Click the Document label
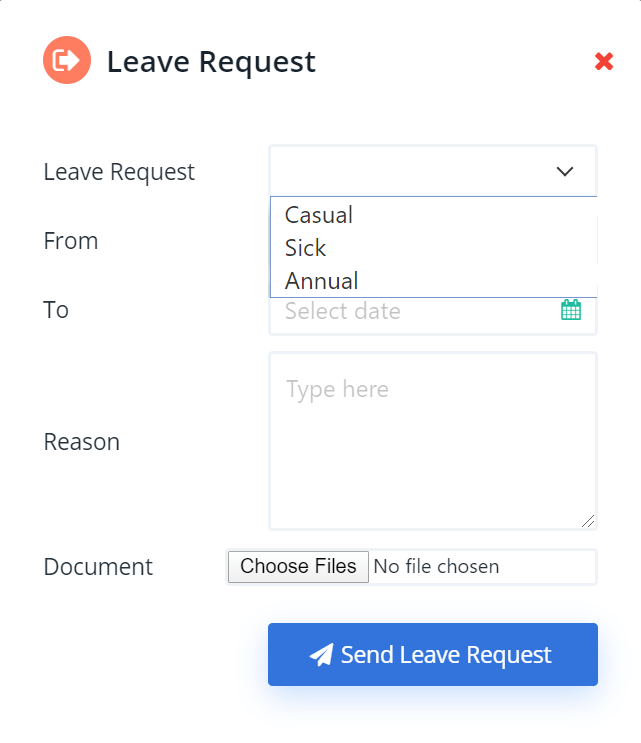Image resolution: width=641 pixels, height=743 pixels. click(x=98, y=567)
